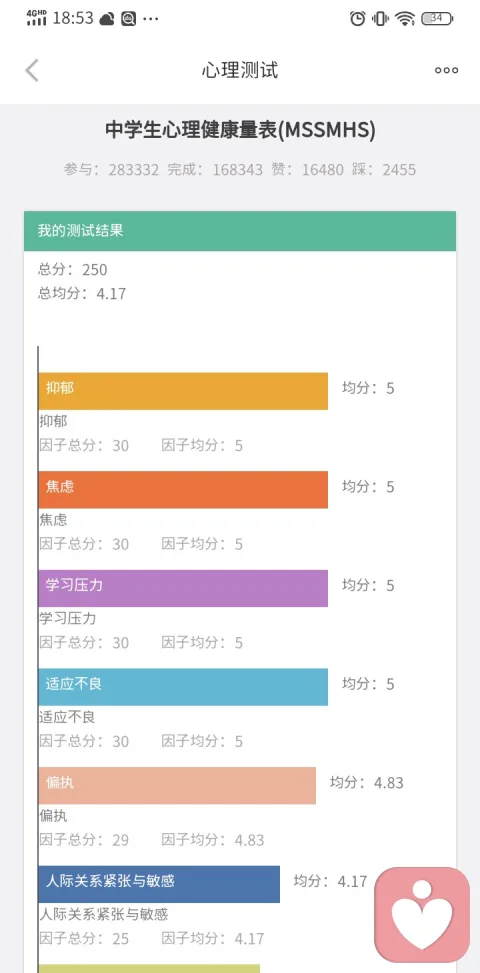Select the 焦虑 orange bar

pyautogui.click(x=183, y=490)
